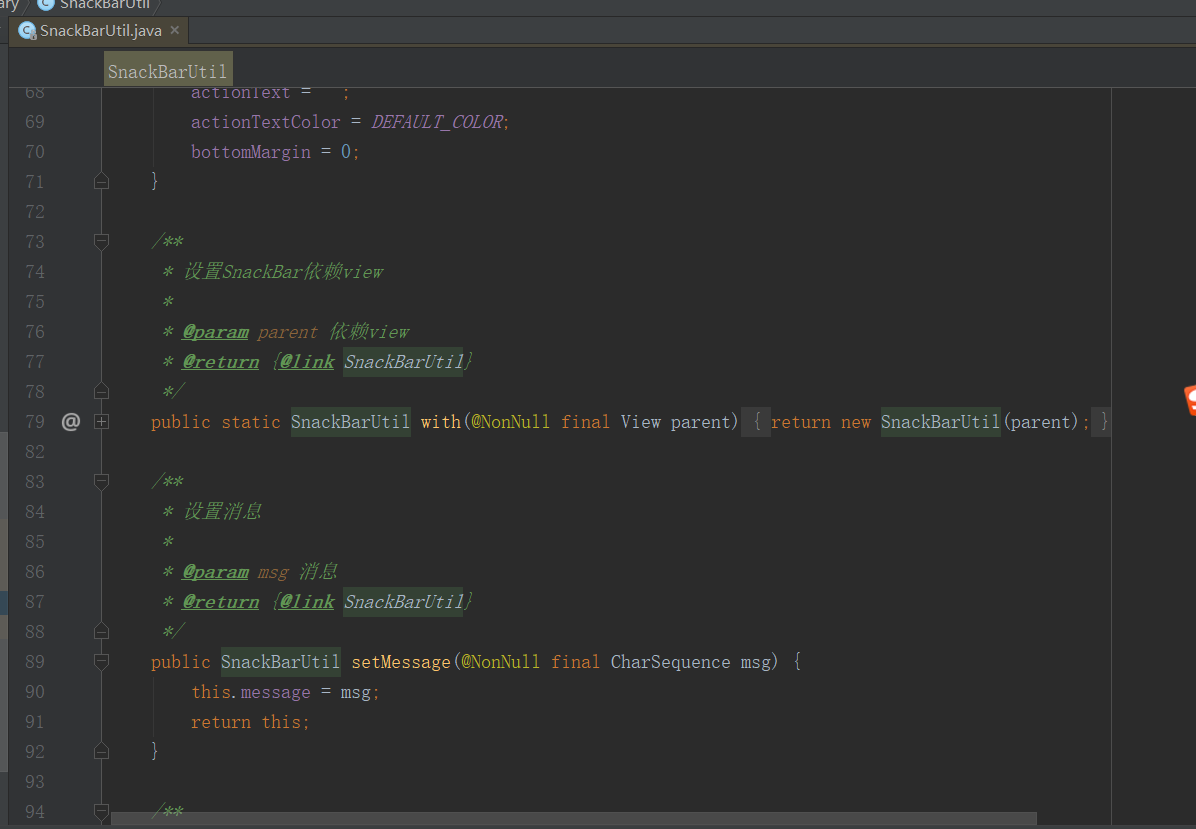Click line number 89 in the gutter

[x=34, y=661]
